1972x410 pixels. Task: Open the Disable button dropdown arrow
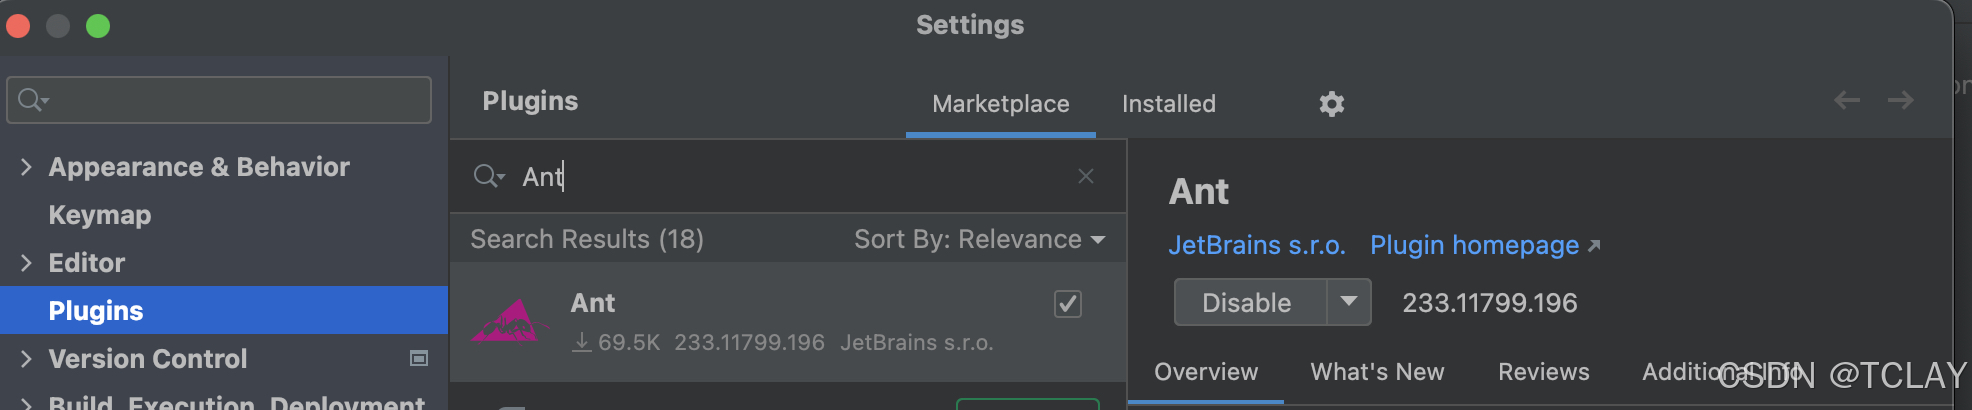tap(1348, 302)
